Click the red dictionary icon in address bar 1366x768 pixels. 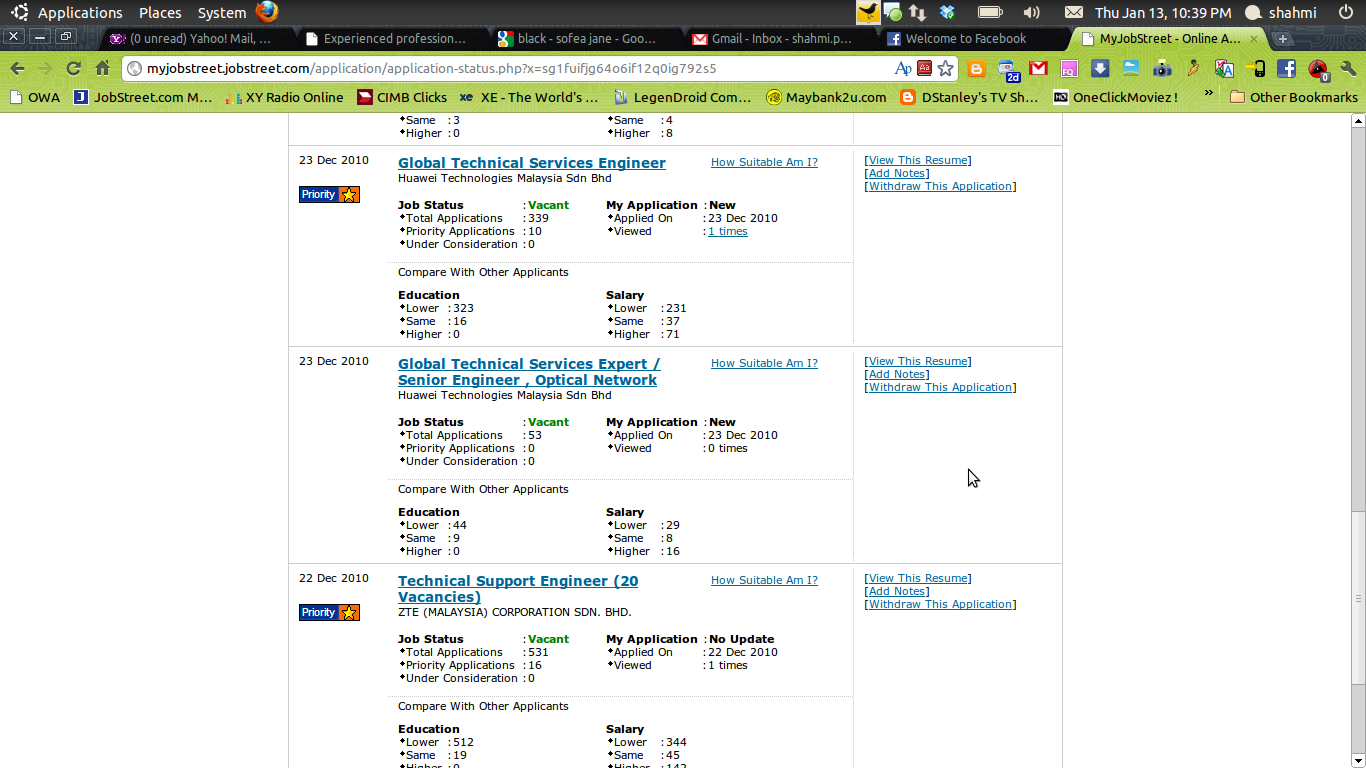click(x=925, y=68)
